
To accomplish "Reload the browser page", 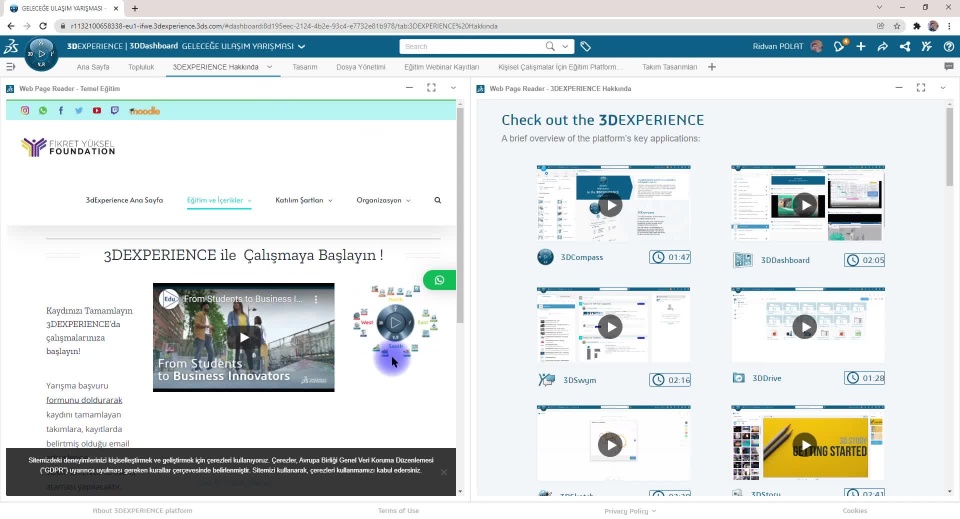I will tap(43, 26).
